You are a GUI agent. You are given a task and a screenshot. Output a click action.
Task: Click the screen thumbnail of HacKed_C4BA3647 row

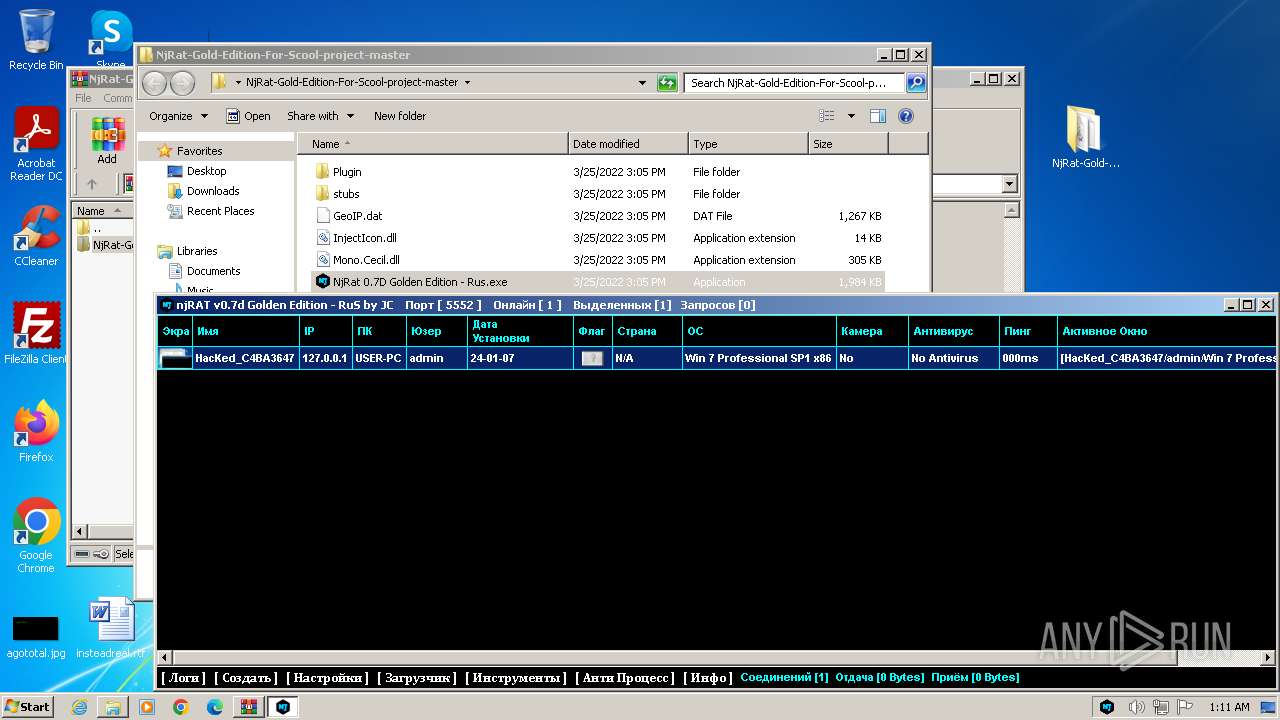pos(175,358)
